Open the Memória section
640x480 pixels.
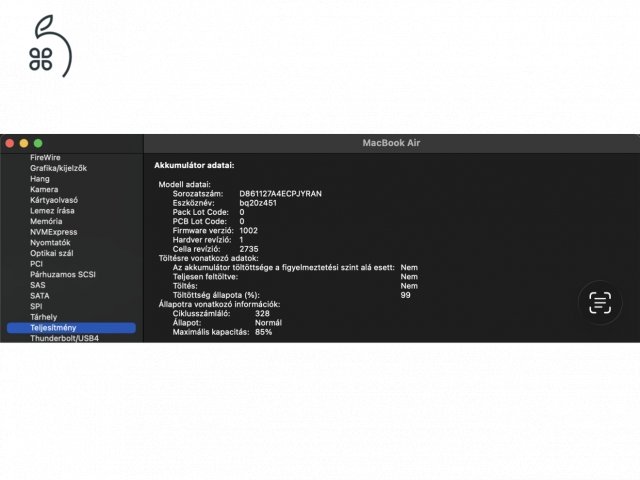[x=46, y=221]
